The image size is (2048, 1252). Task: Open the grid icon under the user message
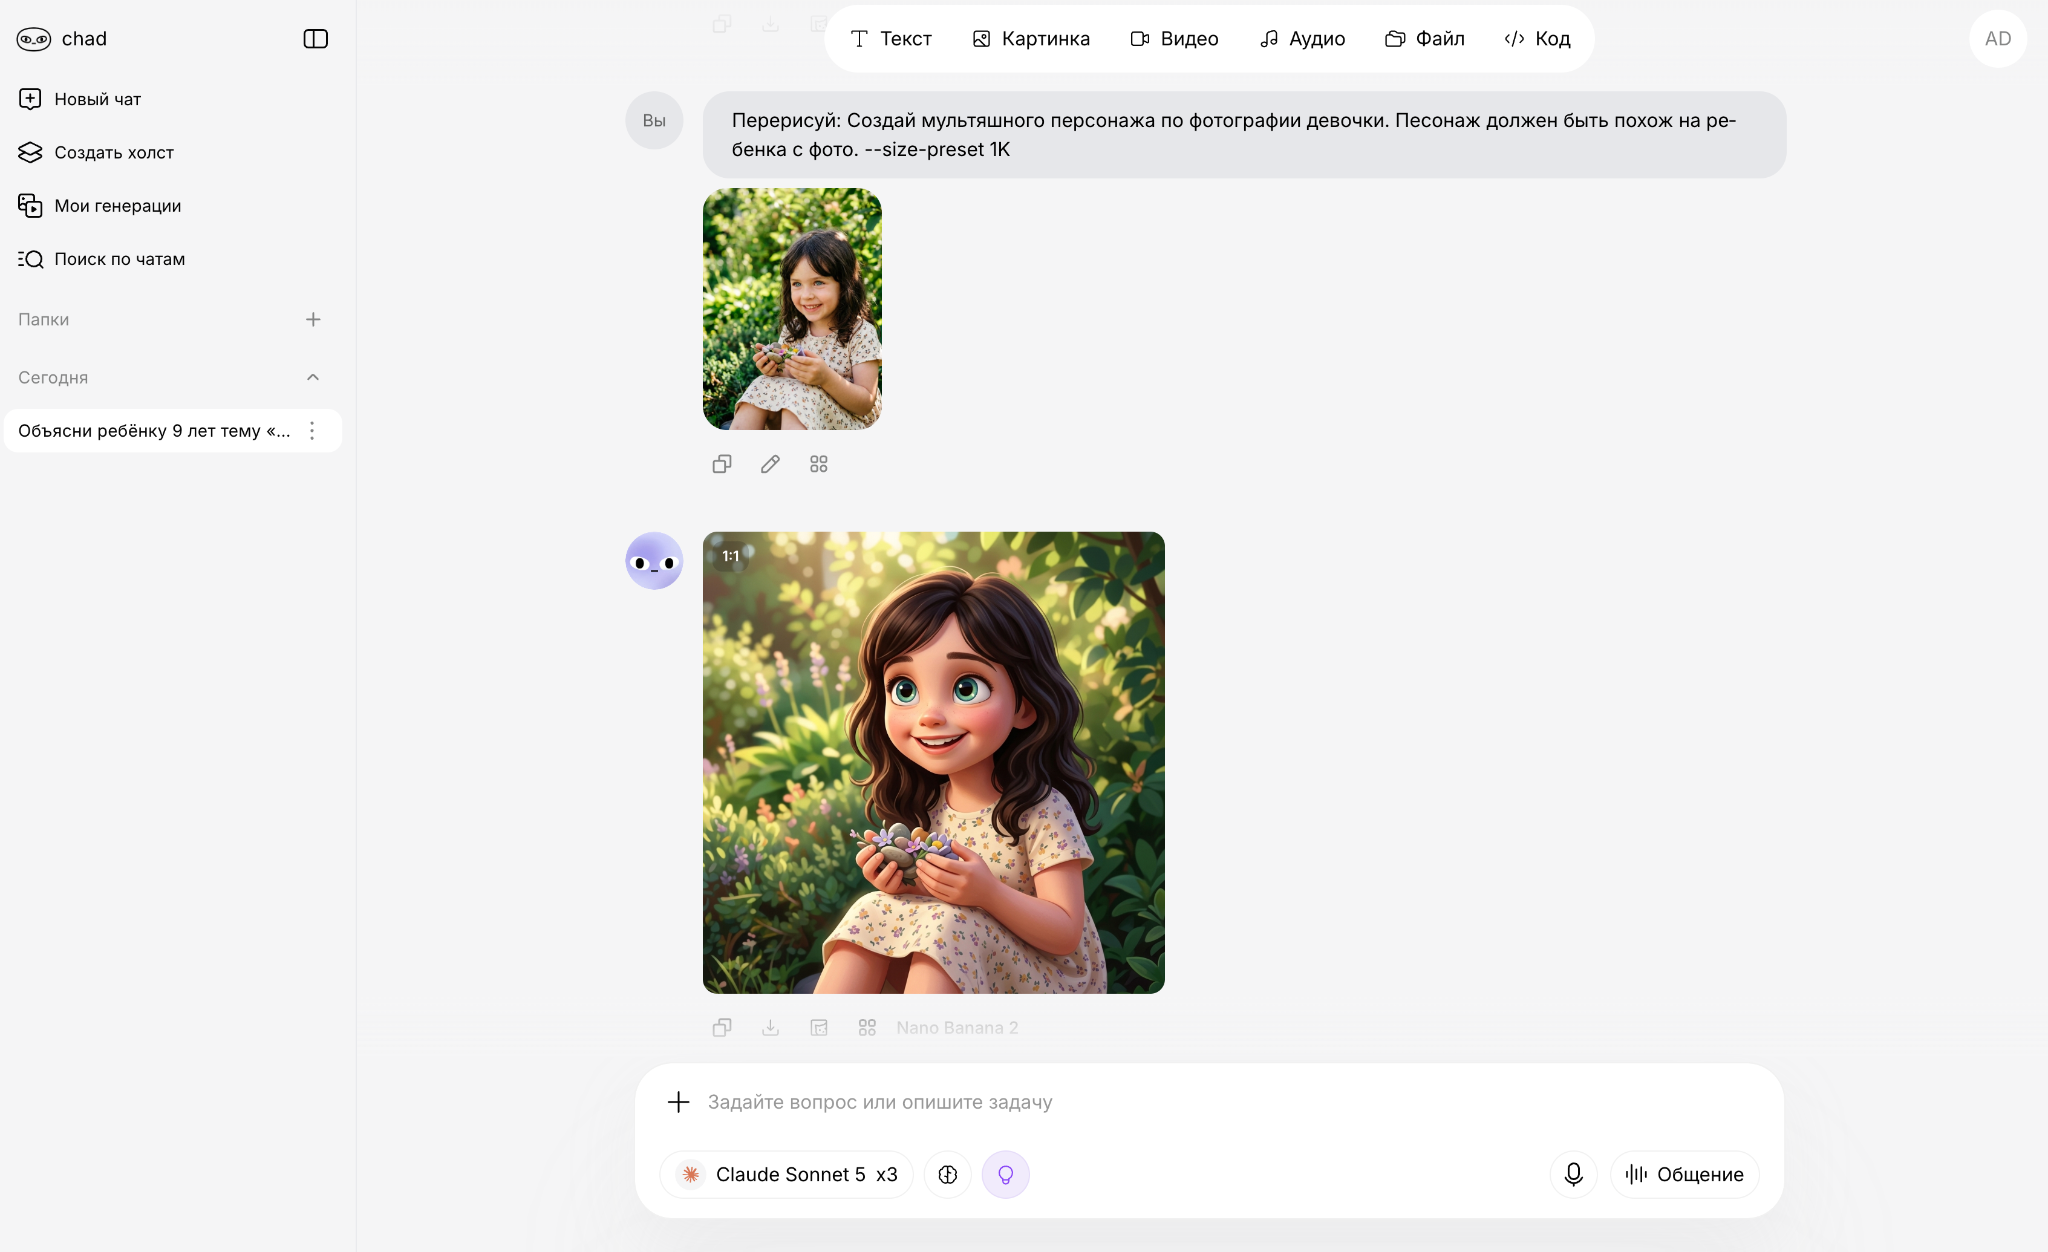click(819, 464)
